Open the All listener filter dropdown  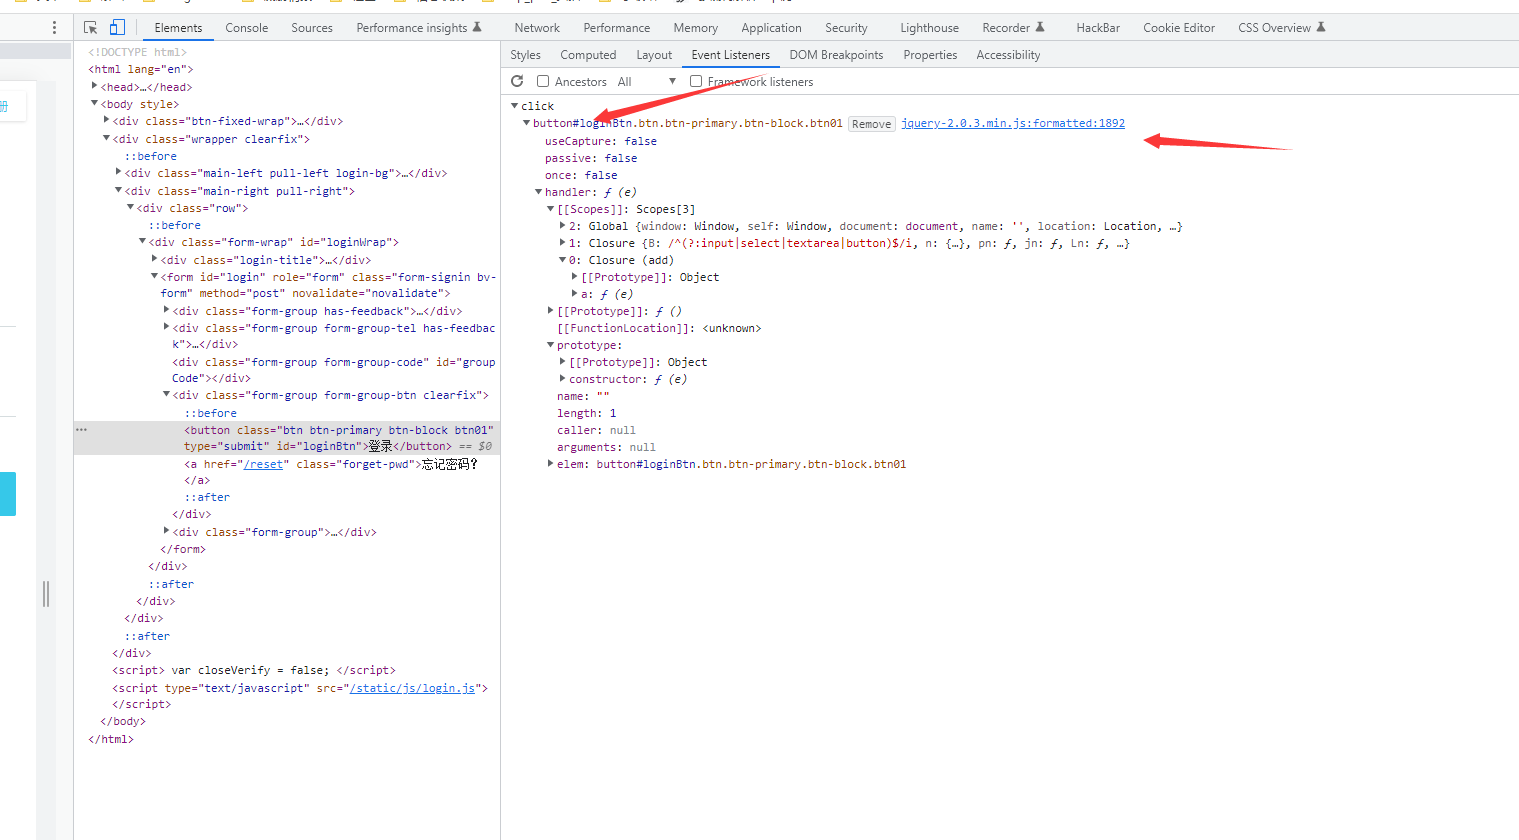(646, 82)
